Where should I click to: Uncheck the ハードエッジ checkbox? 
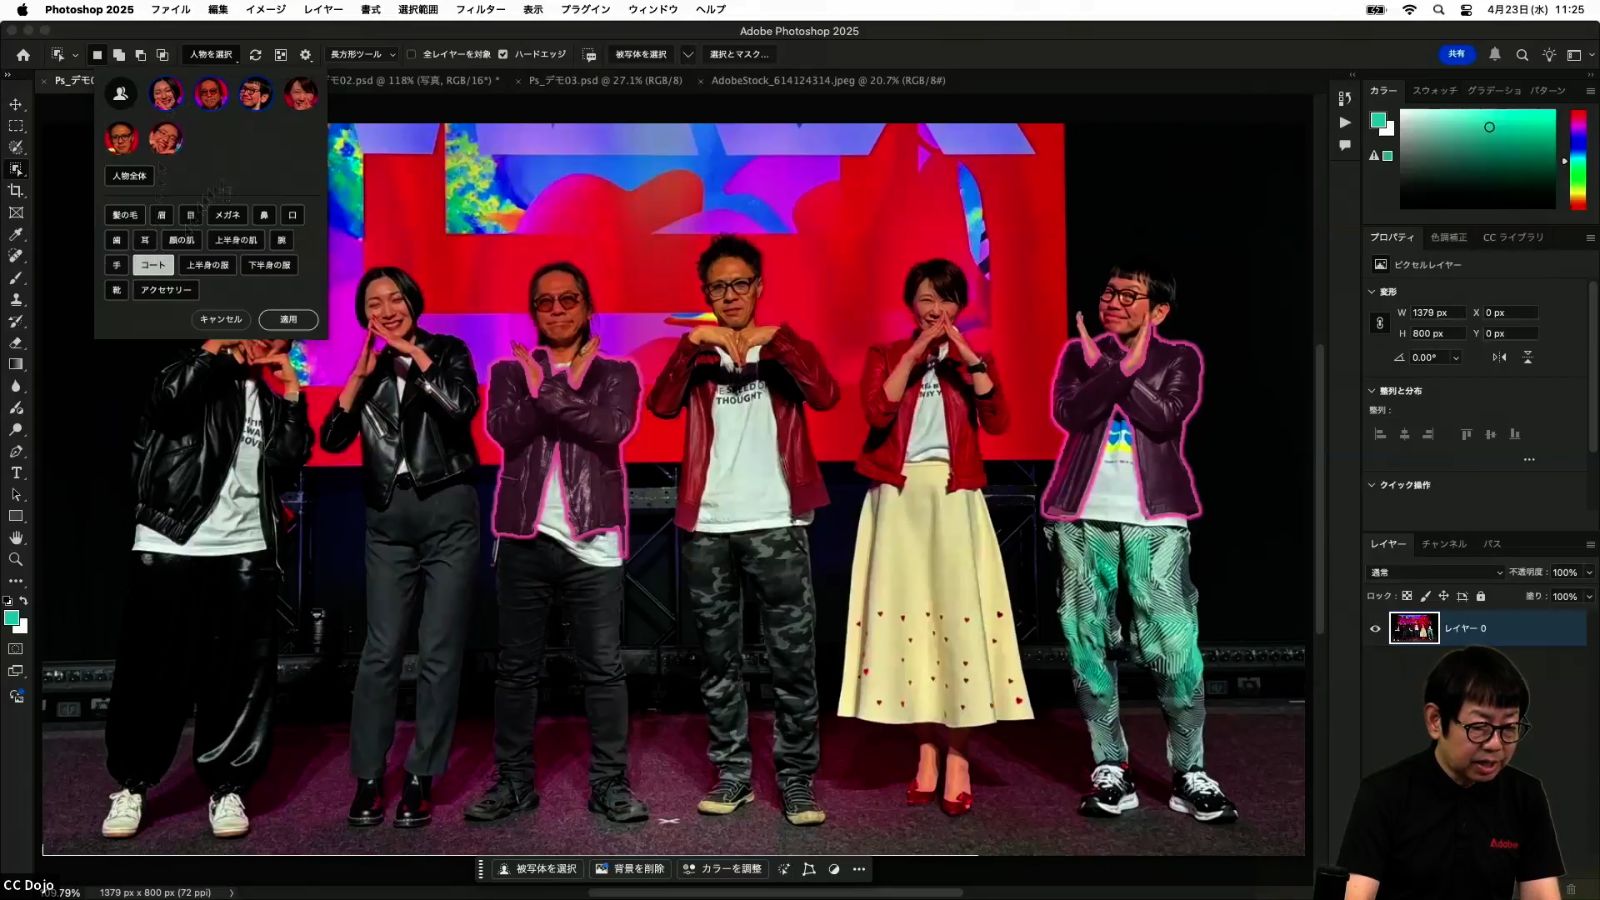pyautogui.click(x=503, y=55)
